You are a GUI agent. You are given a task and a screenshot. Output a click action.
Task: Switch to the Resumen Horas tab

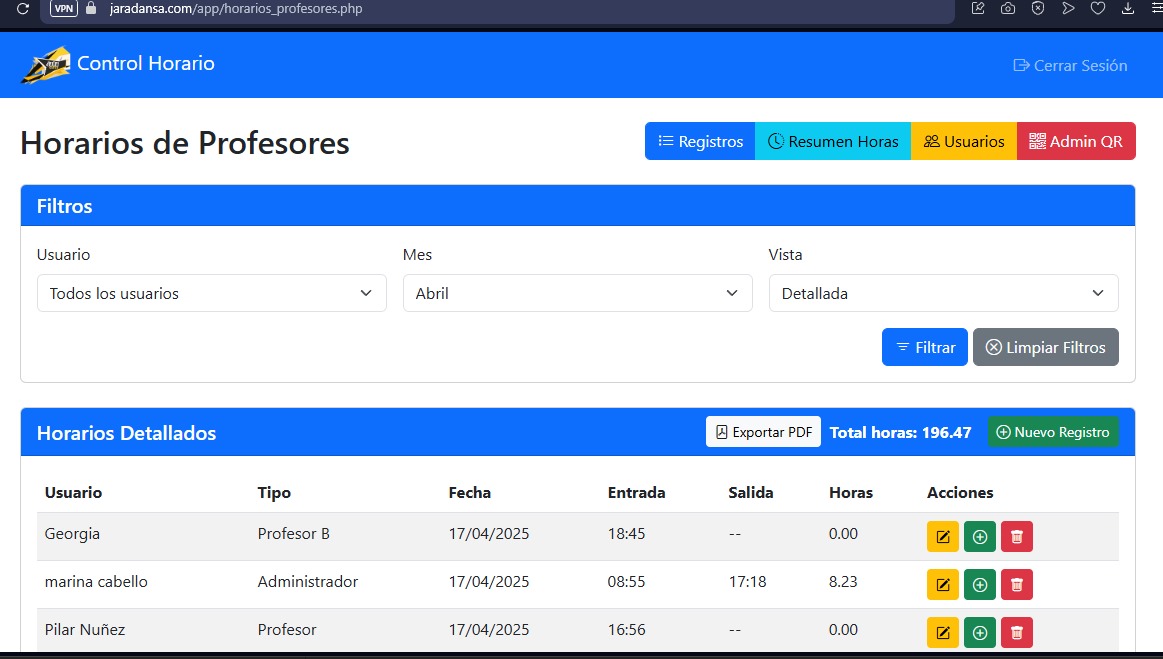(x=833, y=141)
